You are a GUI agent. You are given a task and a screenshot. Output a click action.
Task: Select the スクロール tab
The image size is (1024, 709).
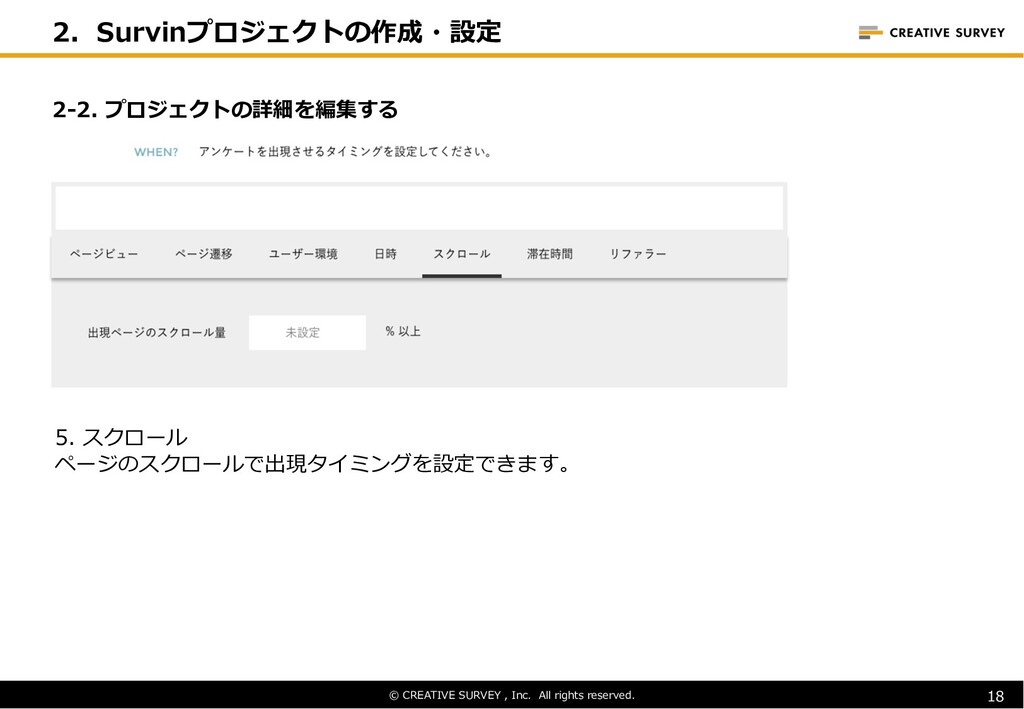coord(462,255)
